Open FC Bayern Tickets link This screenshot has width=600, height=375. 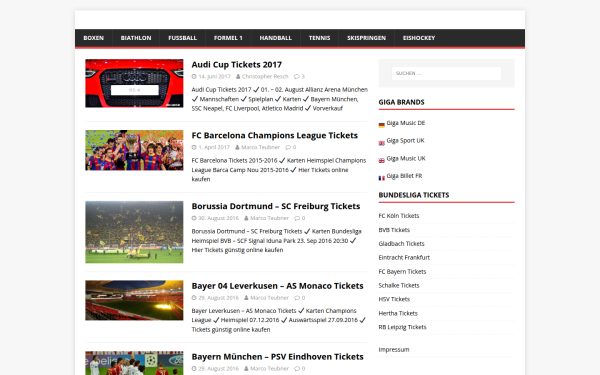point(402,272)
